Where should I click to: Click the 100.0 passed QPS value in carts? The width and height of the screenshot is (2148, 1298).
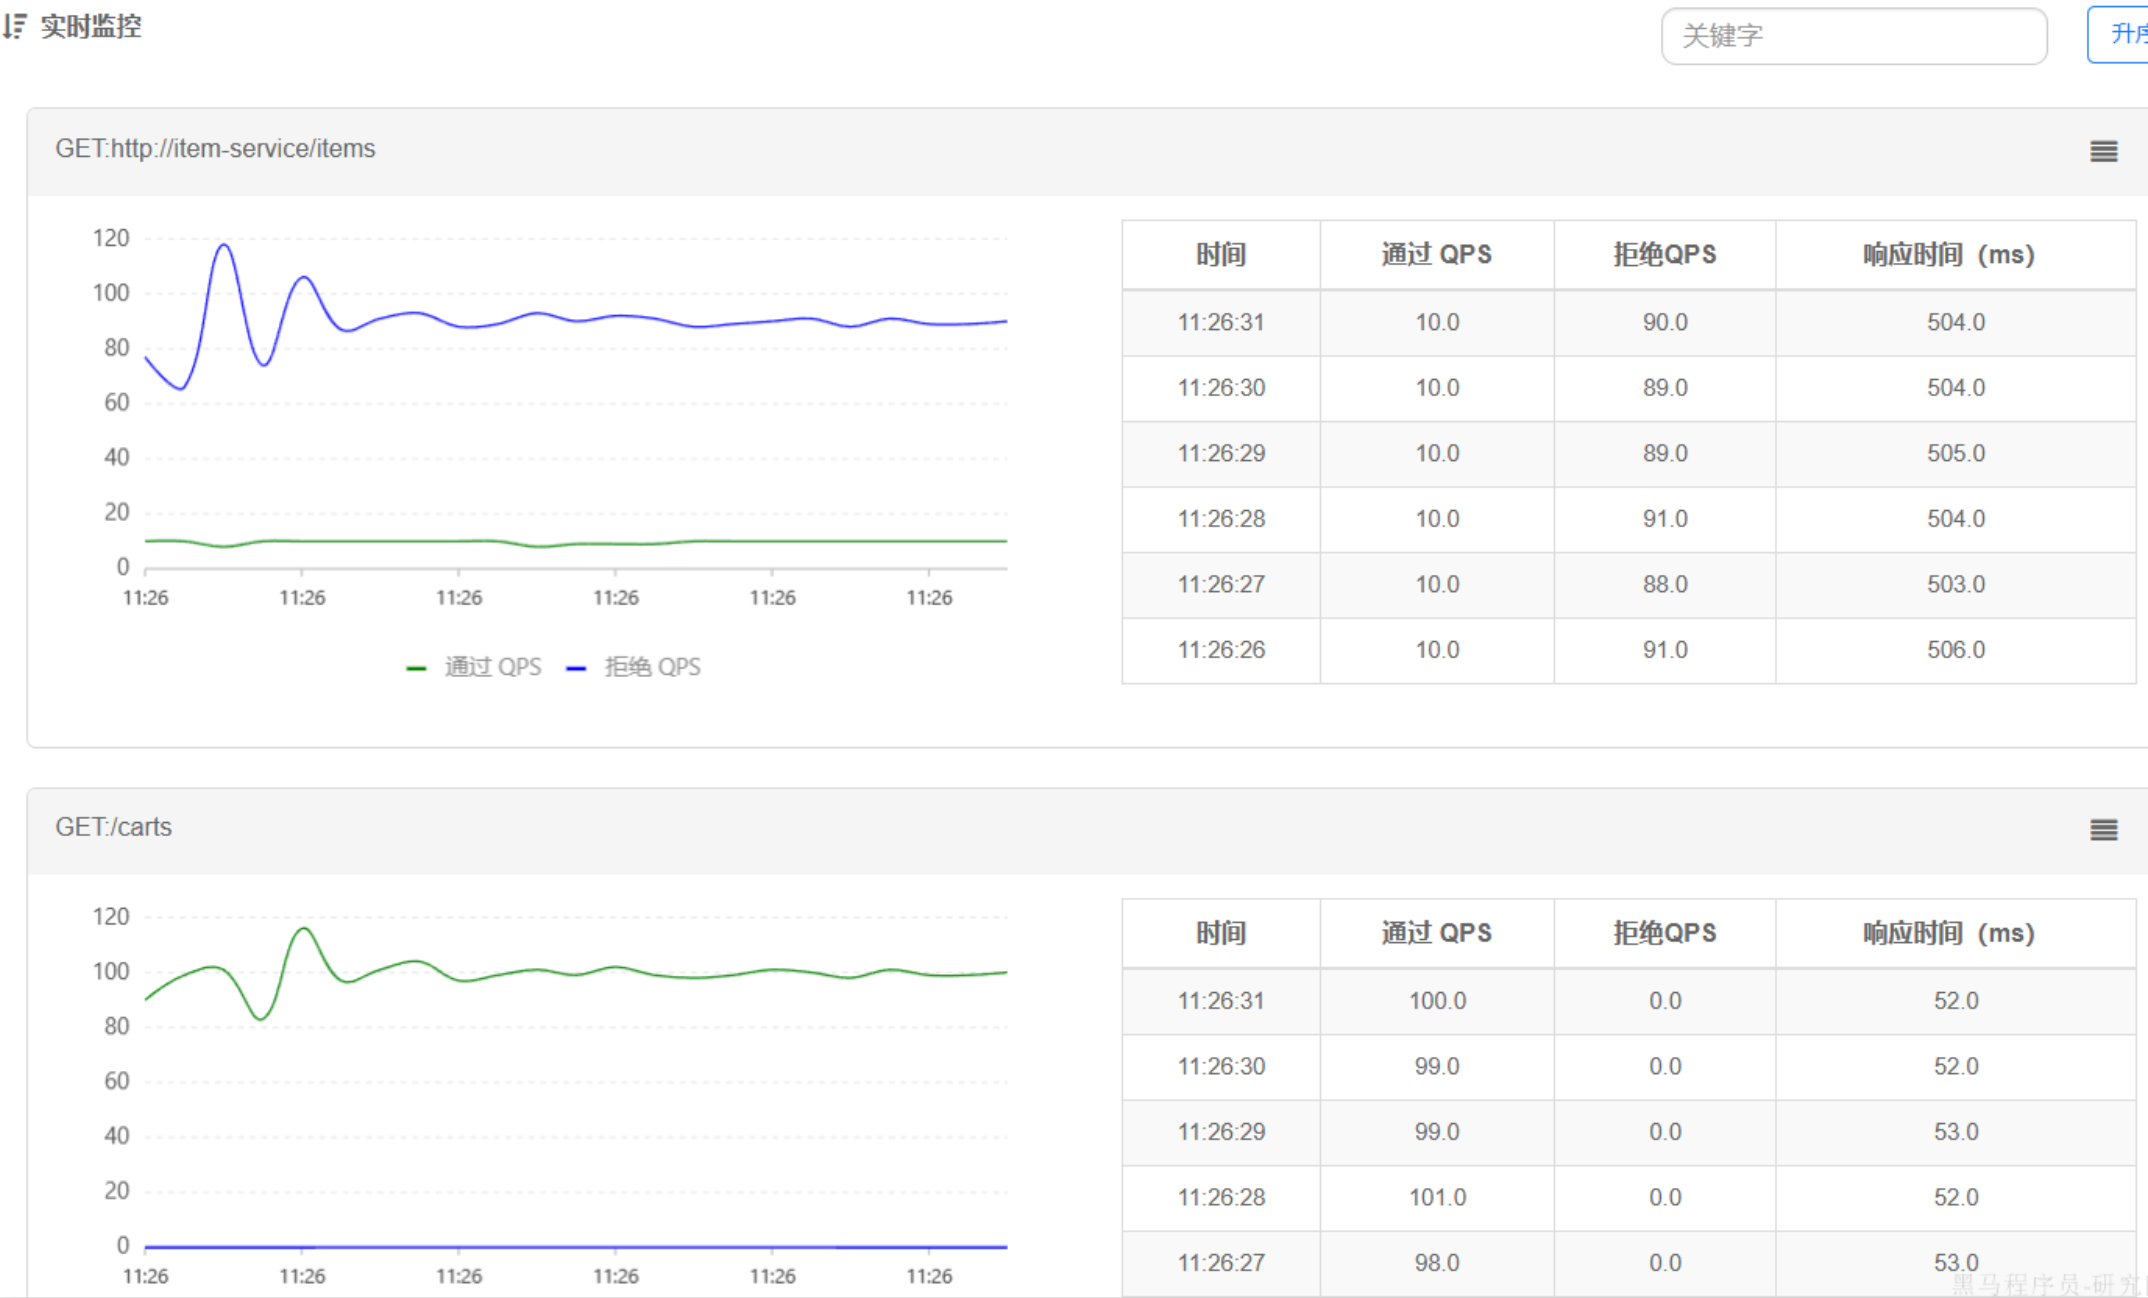coord(1437,1000)
